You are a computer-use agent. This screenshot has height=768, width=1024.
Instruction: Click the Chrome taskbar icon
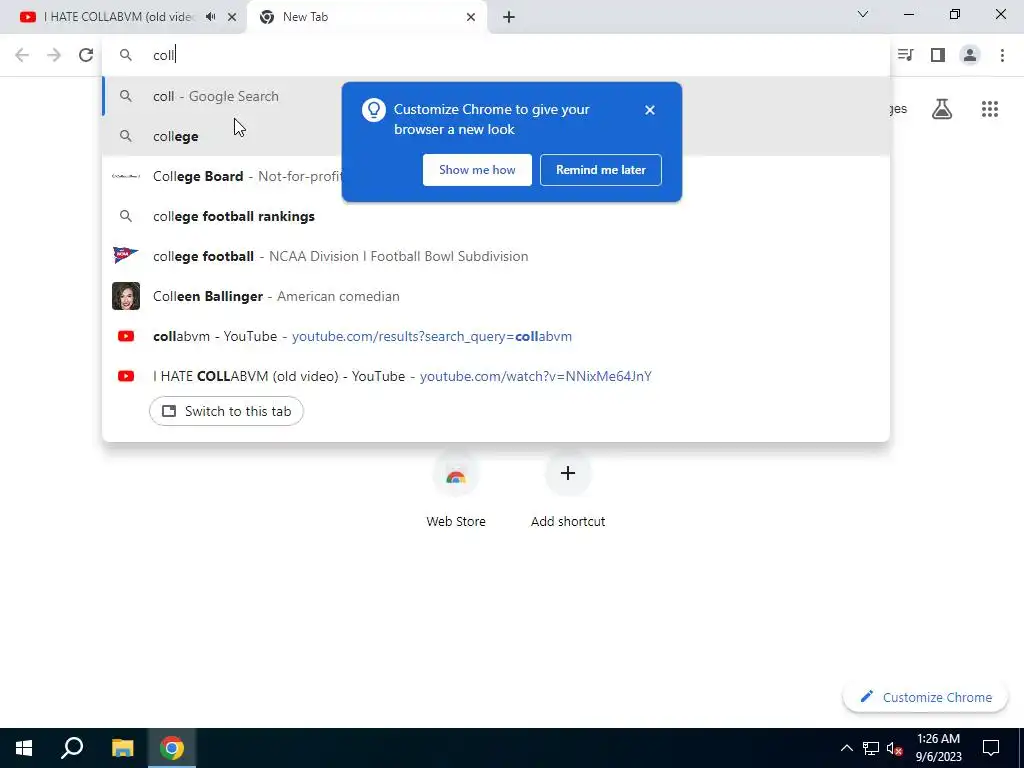(x=172, y=748)
